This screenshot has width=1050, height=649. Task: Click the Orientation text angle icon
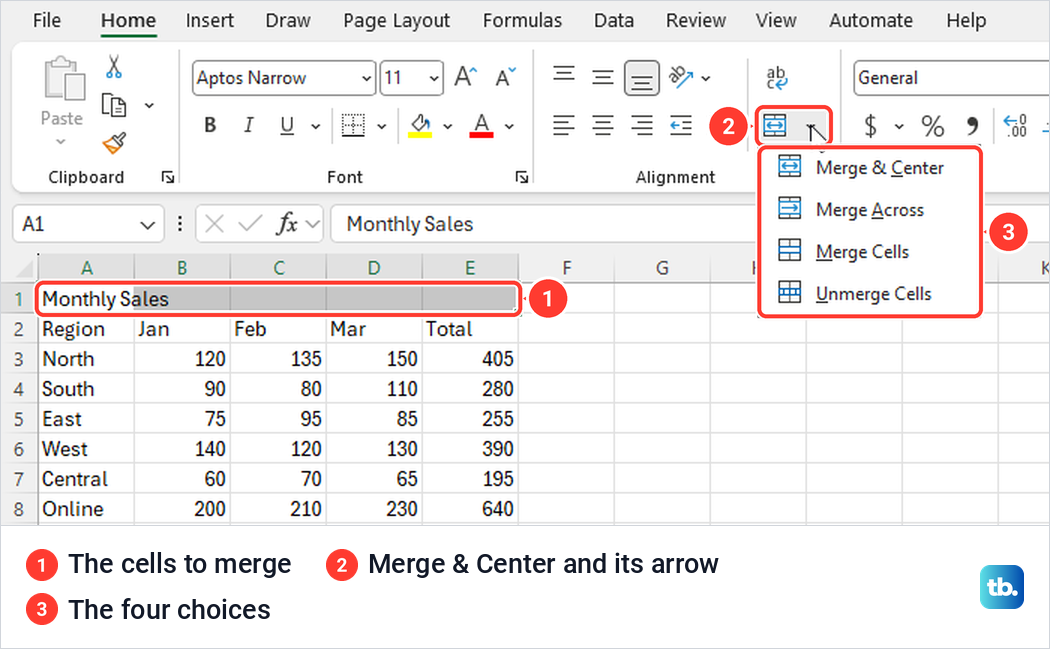tap(681, 77)
